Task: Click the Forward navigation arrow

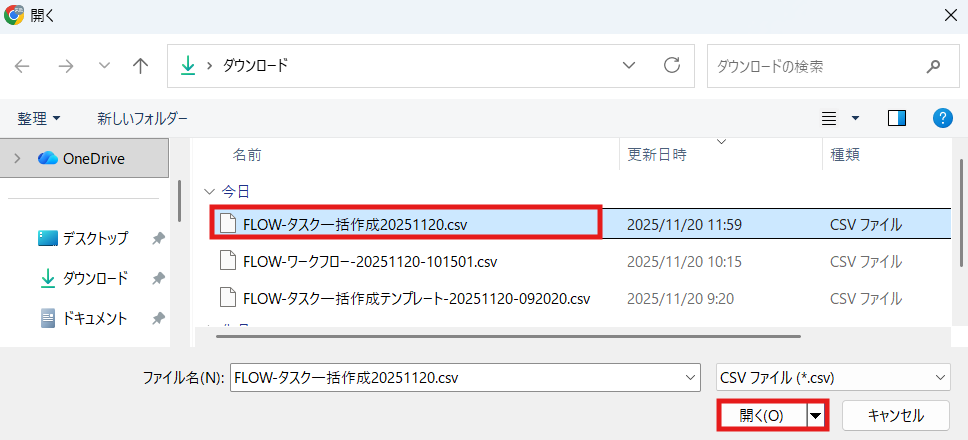Action: click(65, 66)
